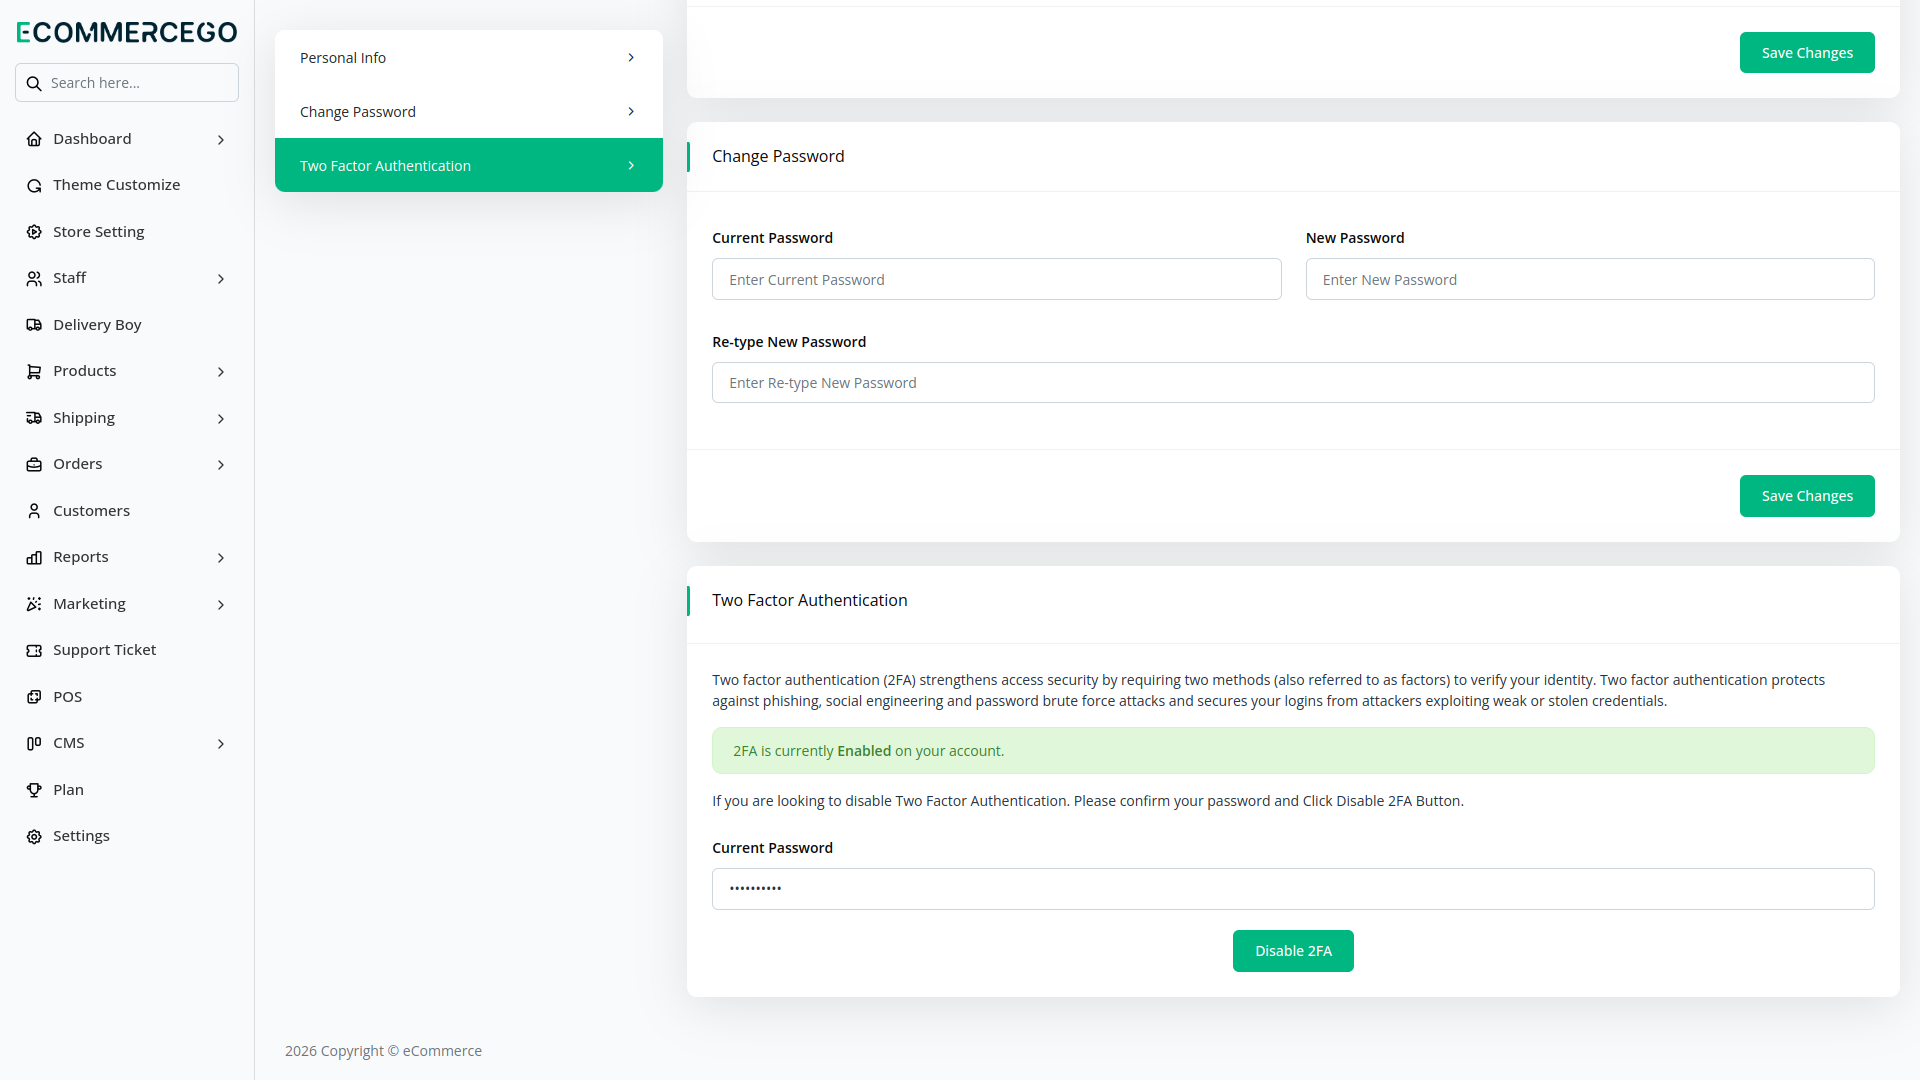Focus the Re-type New Password field
Viewport: 1920px width, 1080px height.
tap(1293, 383)
